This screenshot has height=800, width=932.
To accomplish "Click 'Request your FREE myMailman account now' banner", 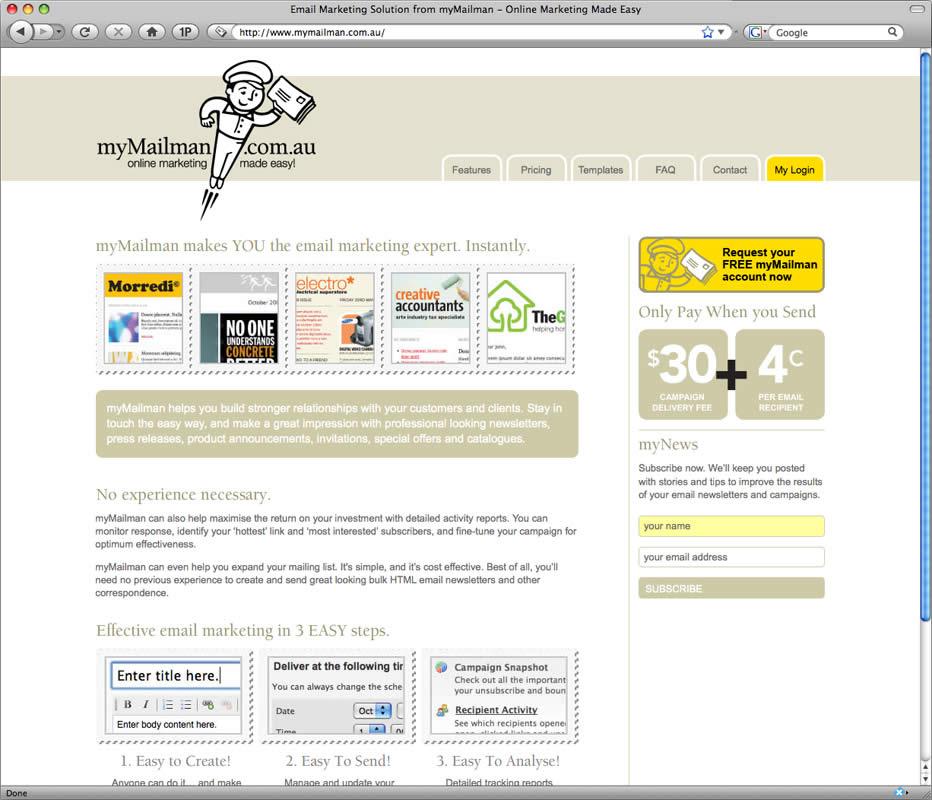I will (731, 264).
